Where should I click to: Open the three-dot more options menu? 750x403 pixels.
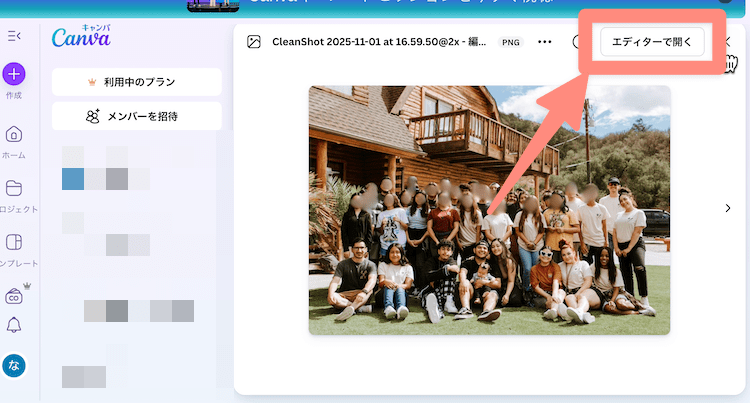544,42
